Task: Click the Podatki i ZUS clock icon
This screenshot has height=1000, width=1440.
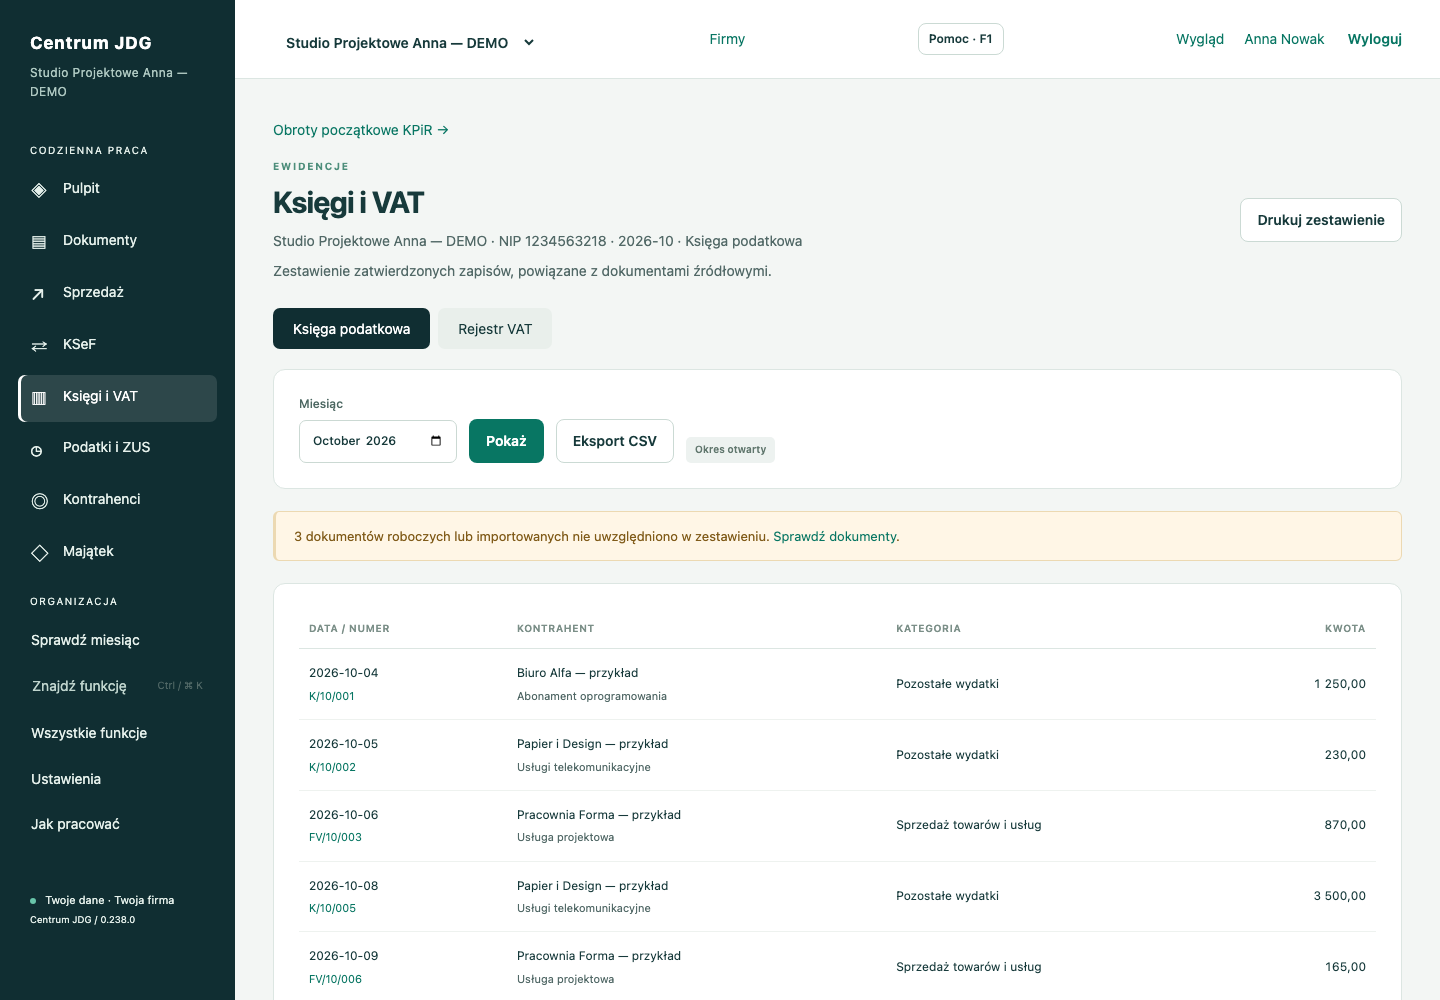Action: click(37, 450)
